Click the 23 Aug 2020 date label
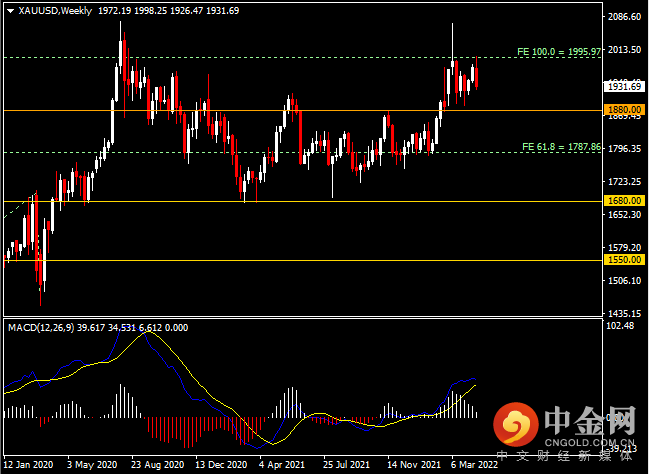The width and height of the screenshot is (650, 474). click(158, 464)
